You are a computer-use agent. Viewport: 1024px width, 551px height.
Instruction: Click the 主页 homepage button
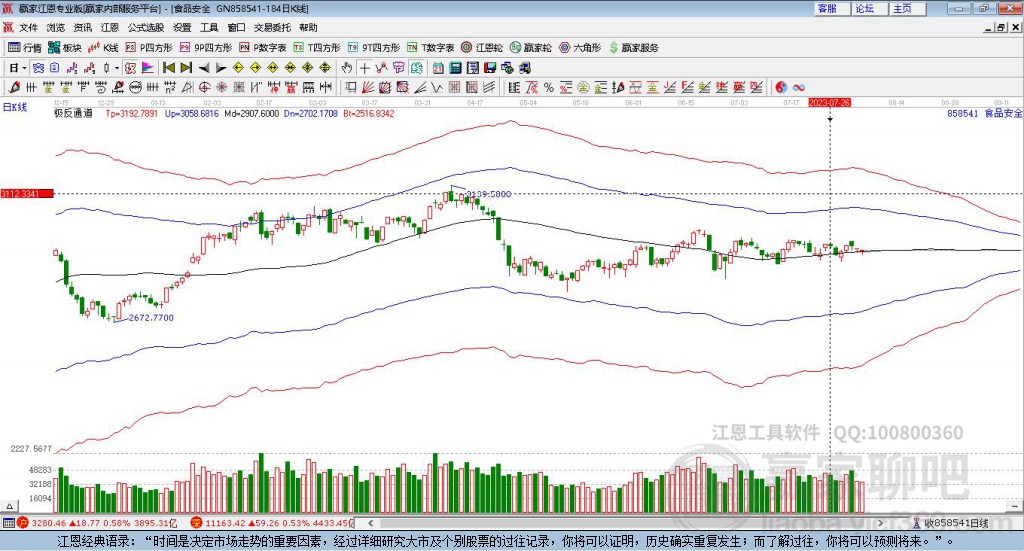coord(902,8)
